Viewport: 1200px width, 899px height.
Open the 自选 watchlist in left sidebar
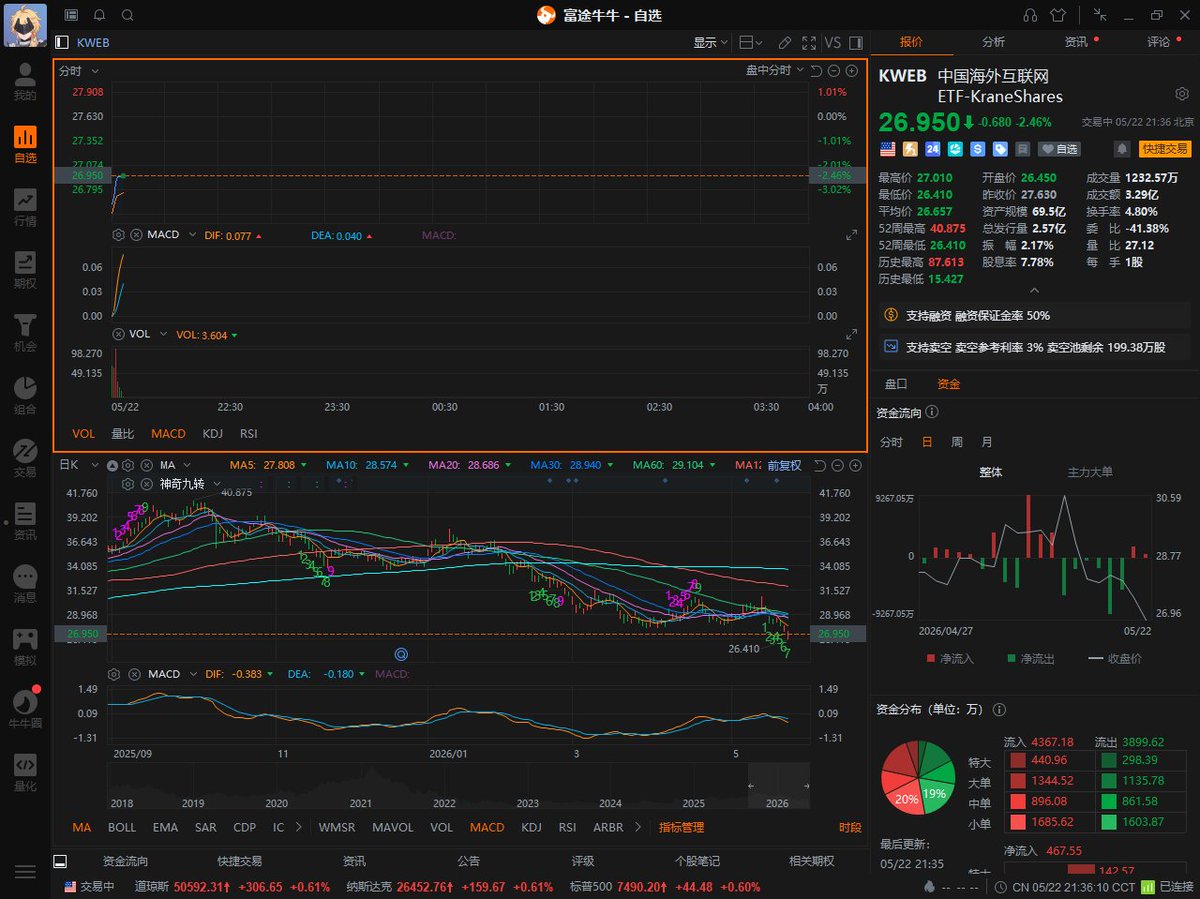[x=25, y=145]
